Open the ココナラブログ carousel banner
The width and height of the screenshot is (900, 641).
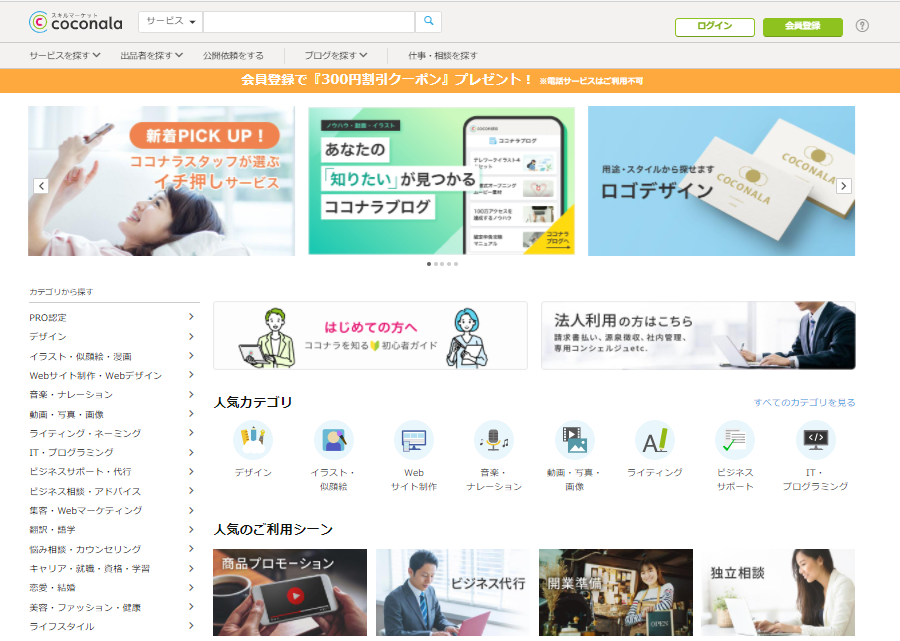click(441, 181)
